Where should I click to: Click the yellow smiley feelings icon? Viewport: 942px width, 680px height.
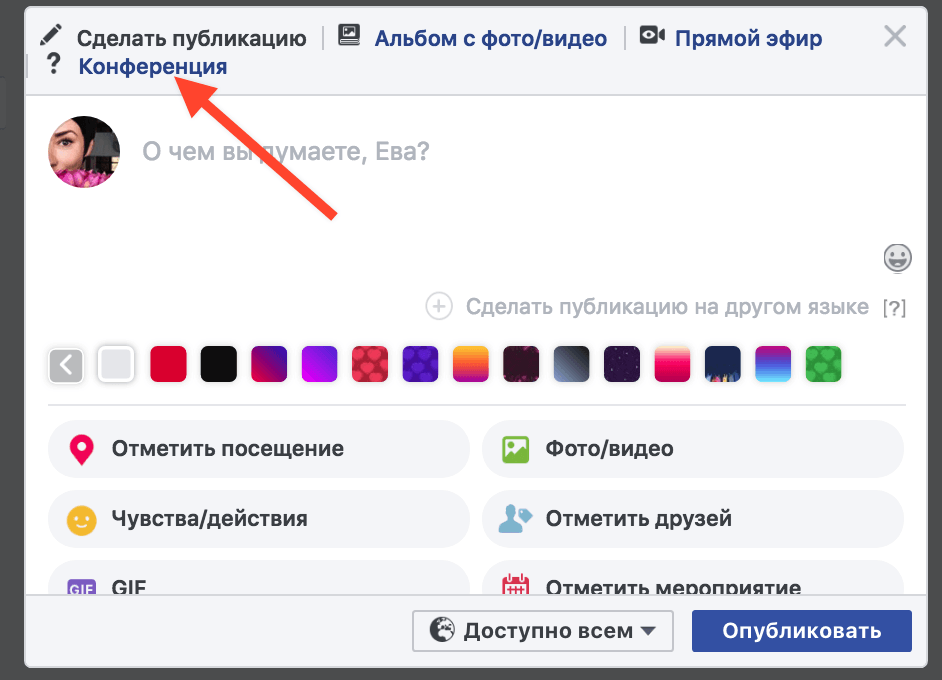click(82, 520)
